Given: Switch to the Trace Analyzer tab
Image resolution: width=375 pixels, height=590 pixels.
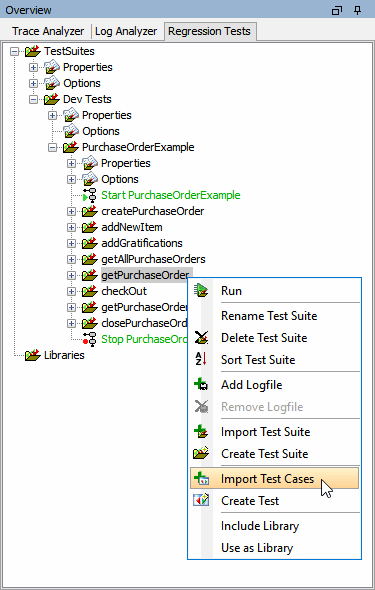Looking at the screenshot, I should click(48, 31).
